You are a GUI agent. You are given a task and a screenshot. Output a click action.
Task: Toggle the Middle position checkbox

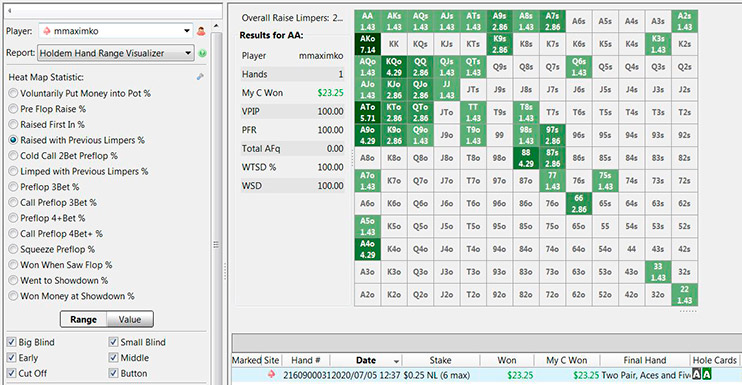tap(113, 358)
